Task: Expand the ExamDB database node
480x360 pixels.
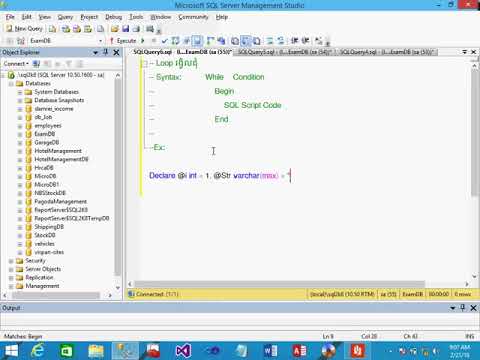Action: (x=20, y=134)
